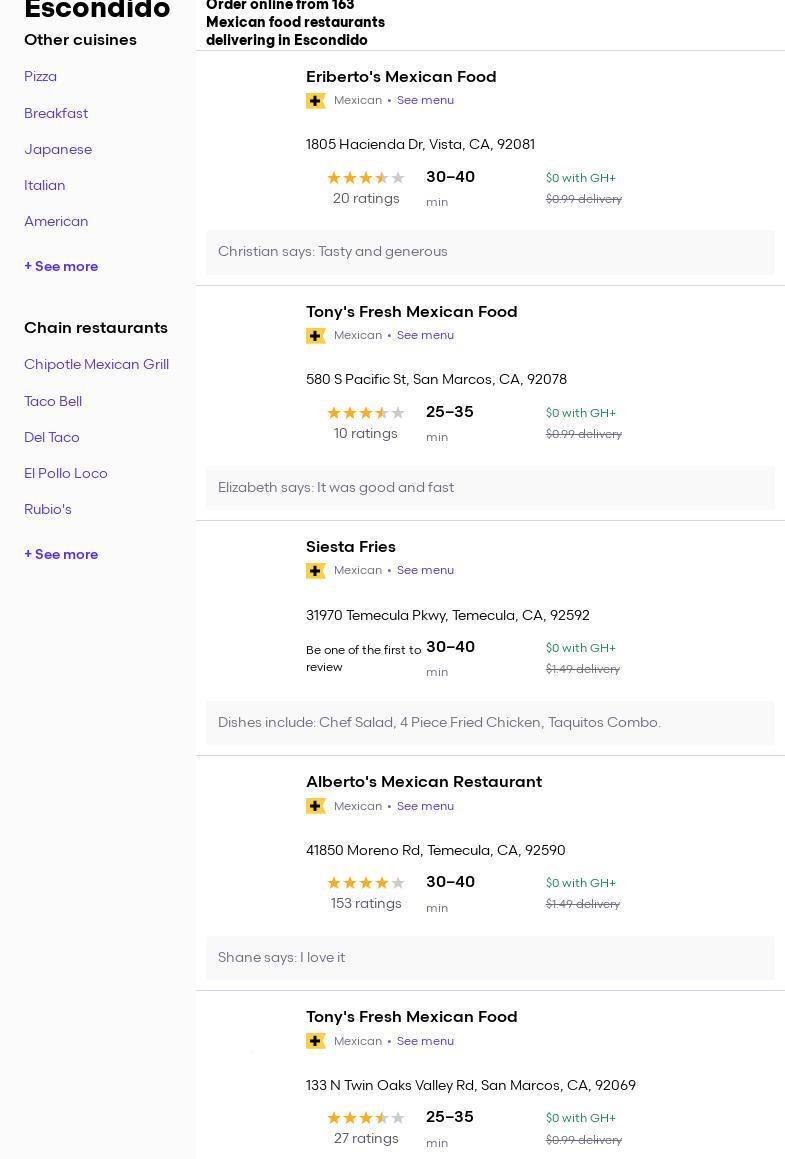See menu for Eriberto's Mexican Food
Viewport: 785px width, 1159px height.
coord(425,101)
